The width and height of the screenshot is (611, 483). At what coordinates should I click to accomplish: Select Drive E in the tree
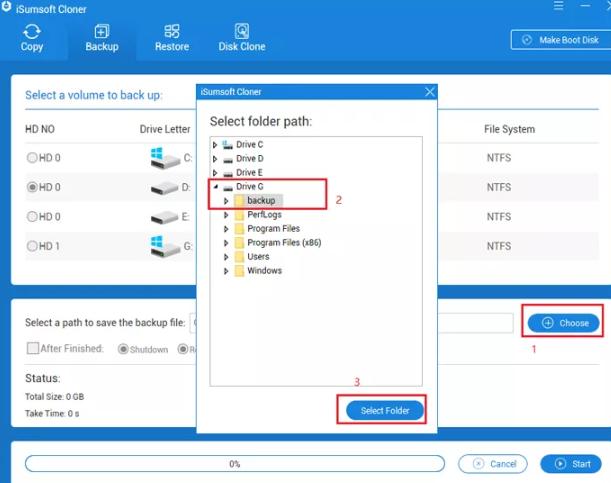pos(249,173)
